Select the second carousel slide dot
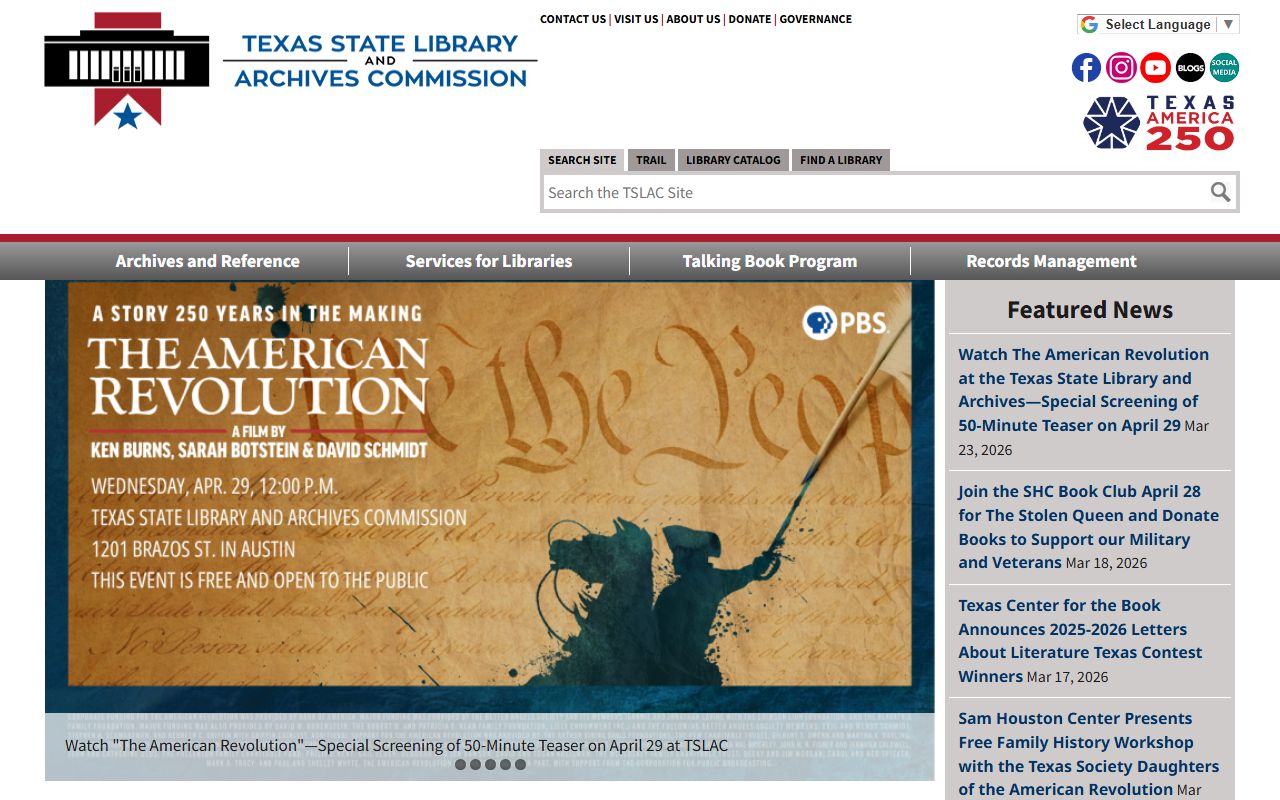 pyautogui.click(x=475, y=764)
